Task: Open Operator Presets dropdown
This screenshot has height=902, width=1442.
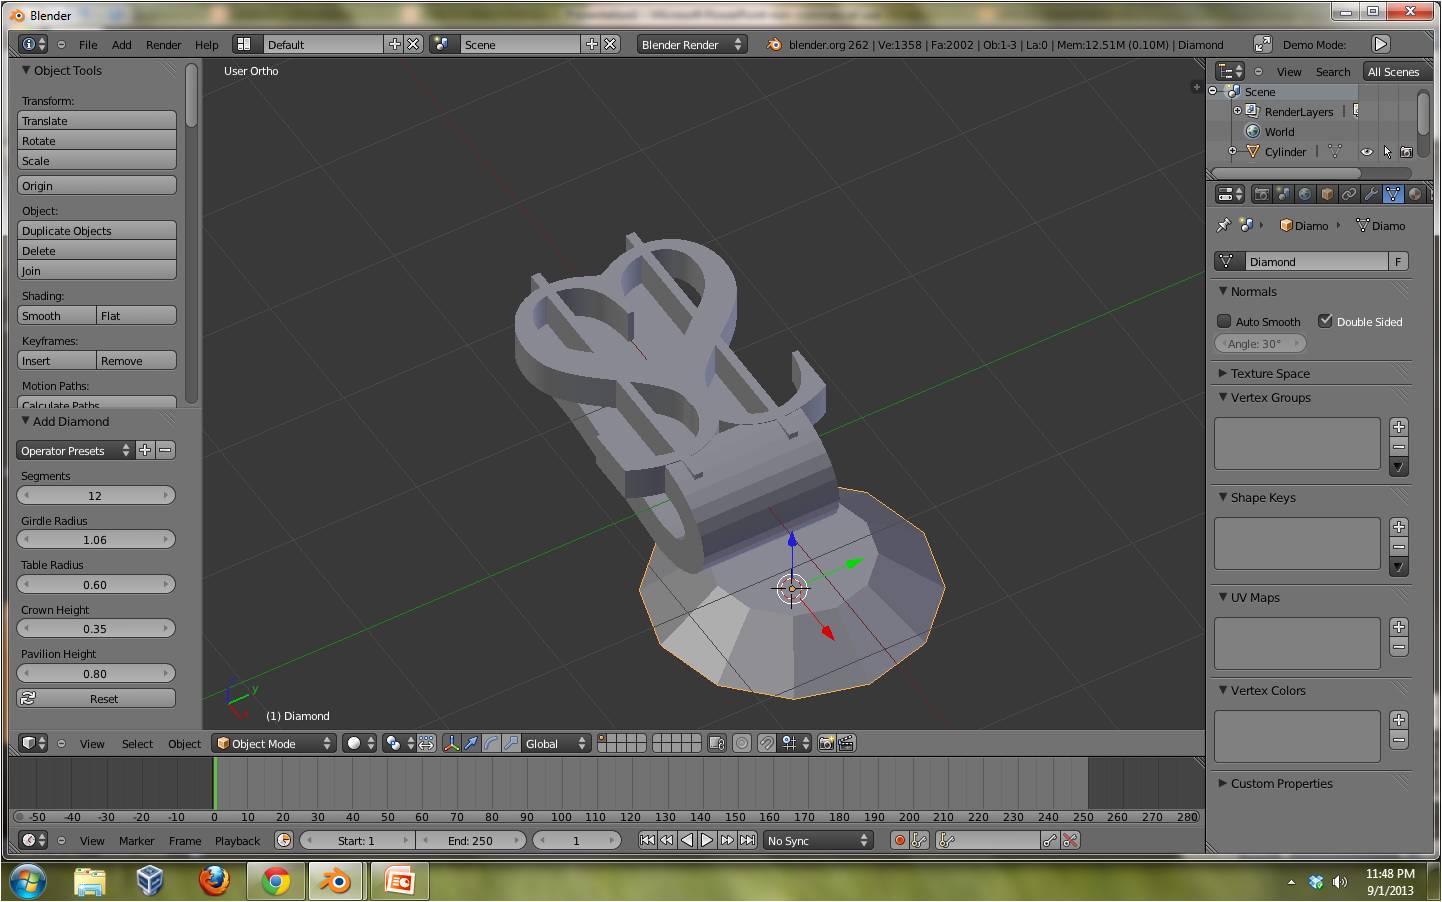Action: 75,450
